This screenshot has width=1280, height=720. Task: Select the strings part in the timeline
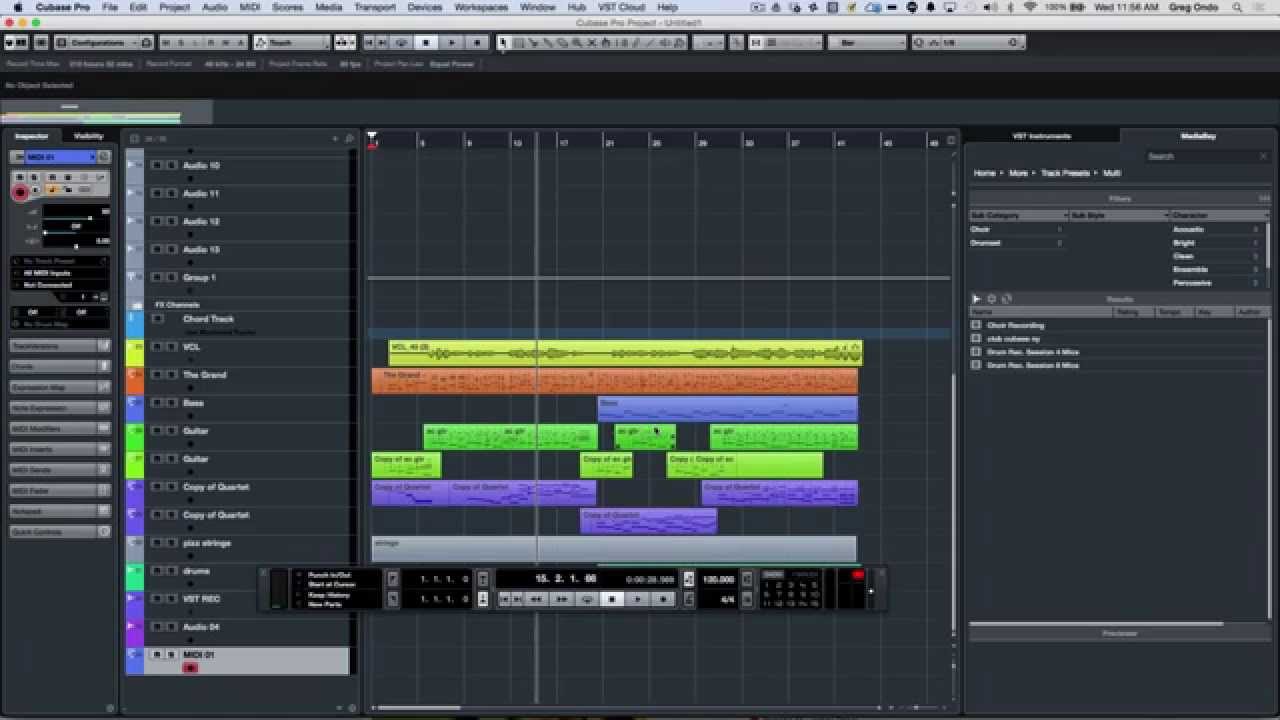pyautogui.click(x=614, y=549)
